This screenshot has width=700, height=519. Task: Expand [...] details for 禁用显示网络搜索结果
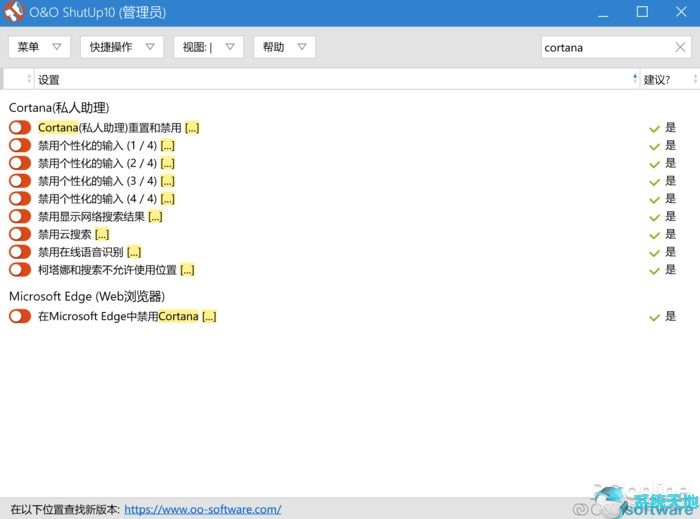click(x=155, y=217)
